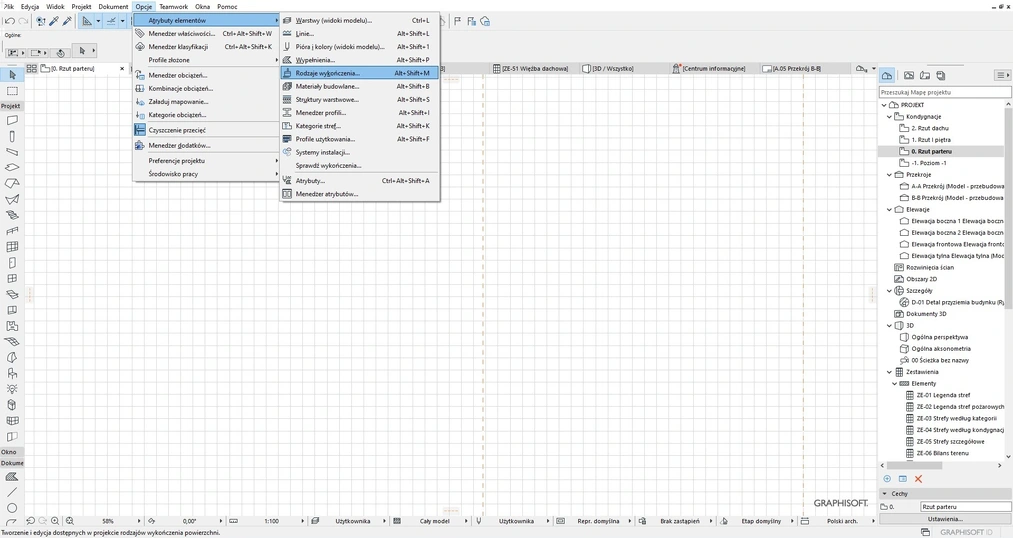Click the red delete X in the navigator
The height and width of the screenshot is (538, 1013).
tap(918, 479)
